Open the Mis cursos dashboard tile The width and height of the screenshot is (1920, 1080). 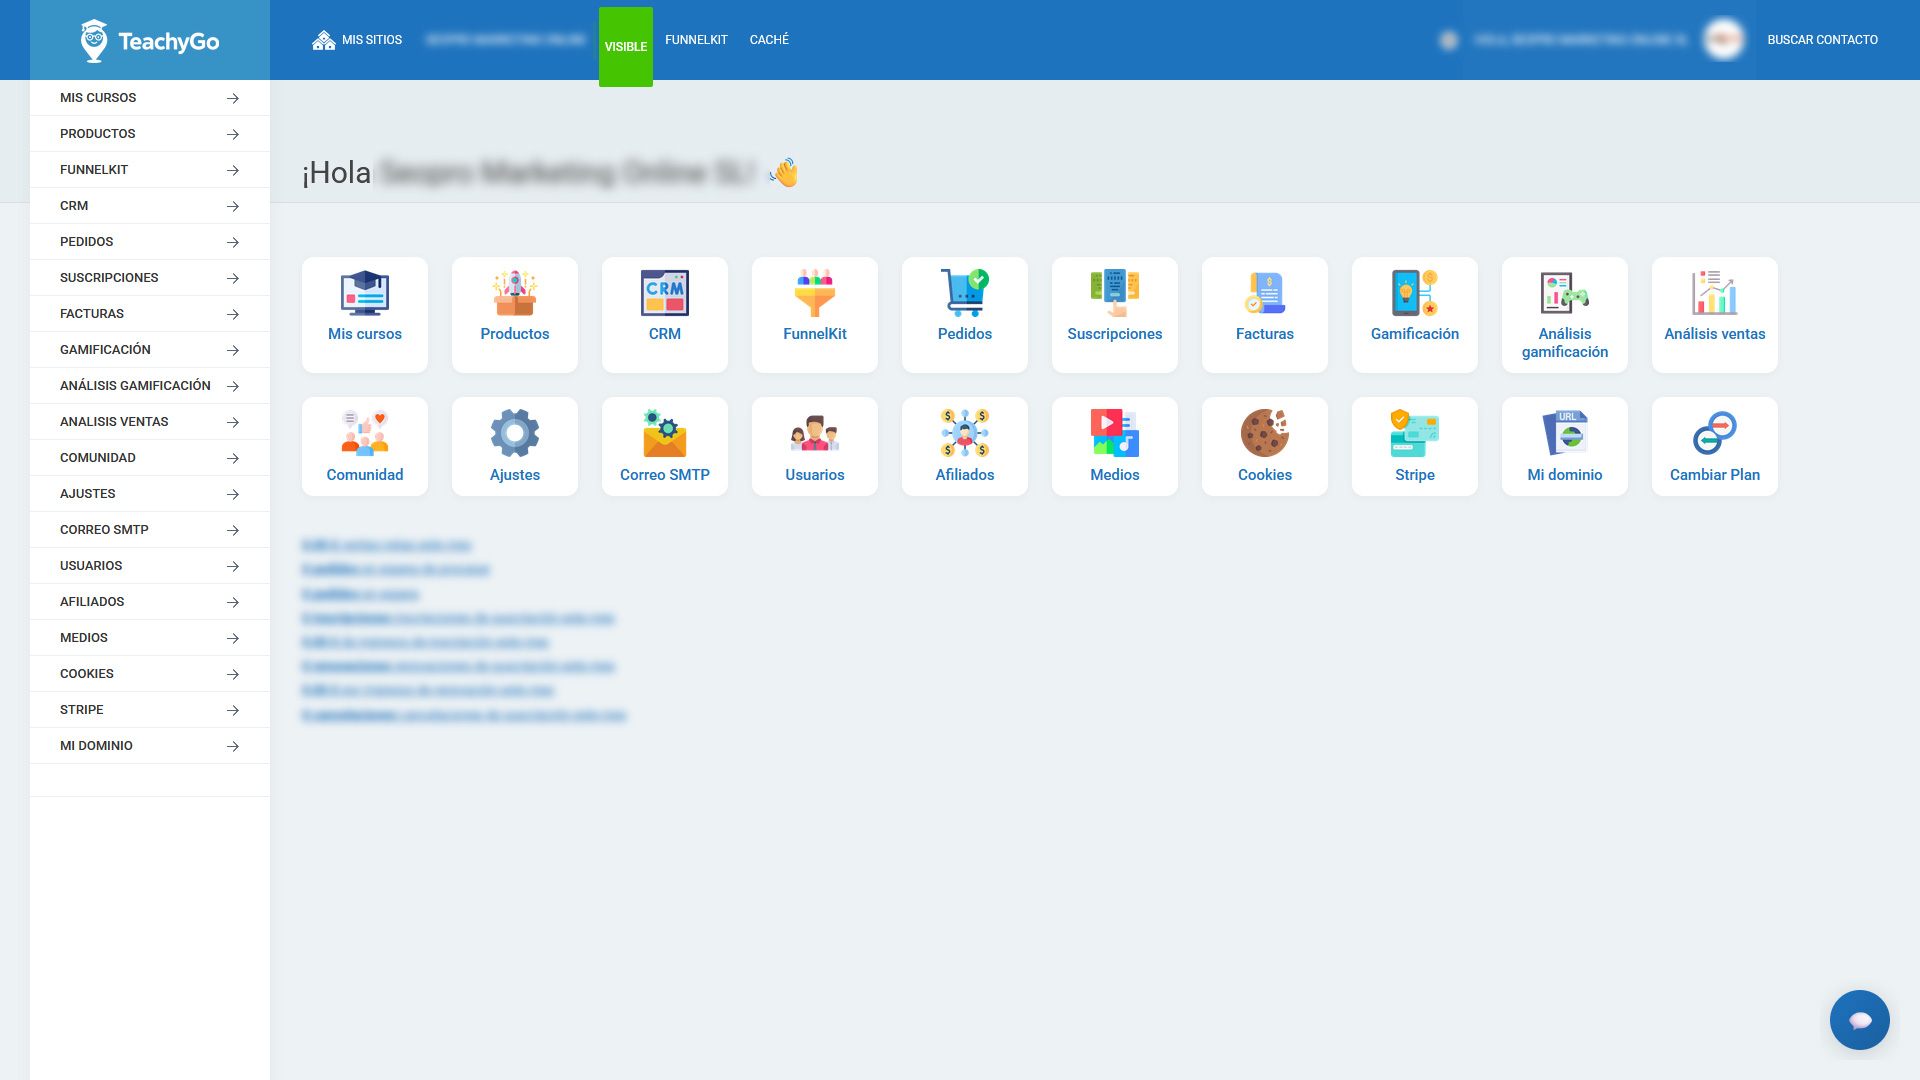pyautogui.click(x=365, y=314)
